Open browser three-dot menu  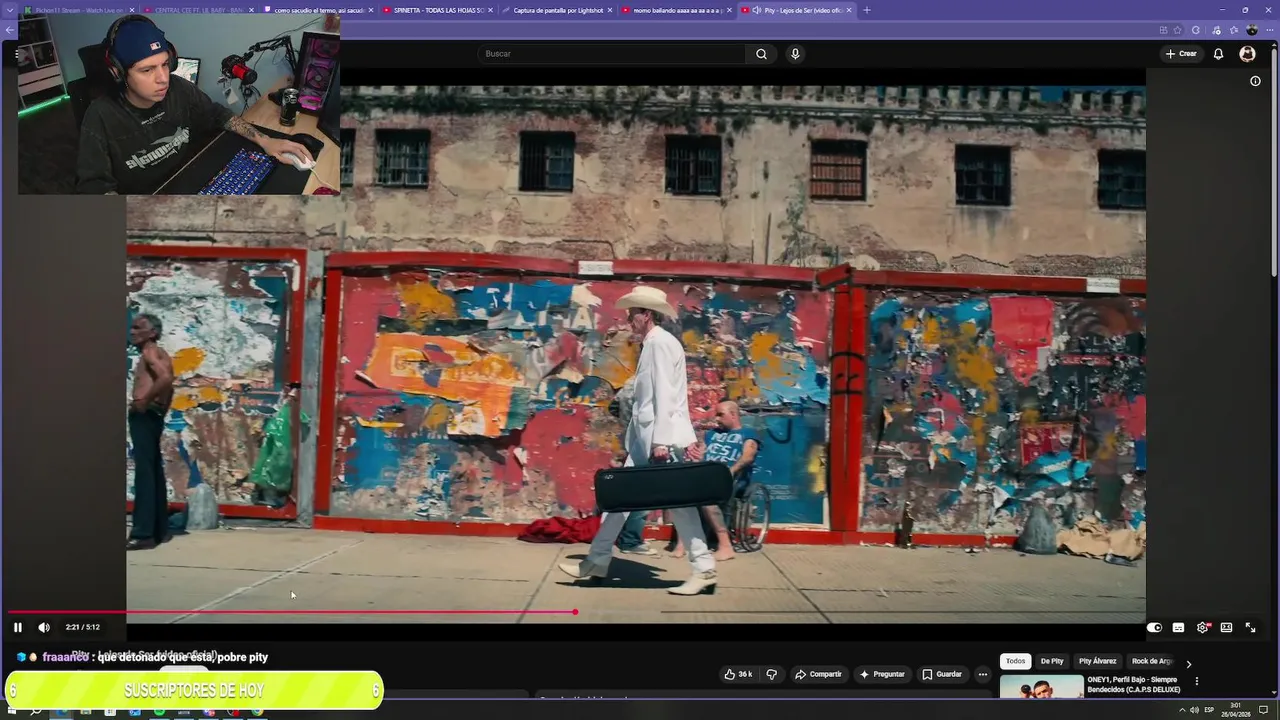coord(1268,30)
